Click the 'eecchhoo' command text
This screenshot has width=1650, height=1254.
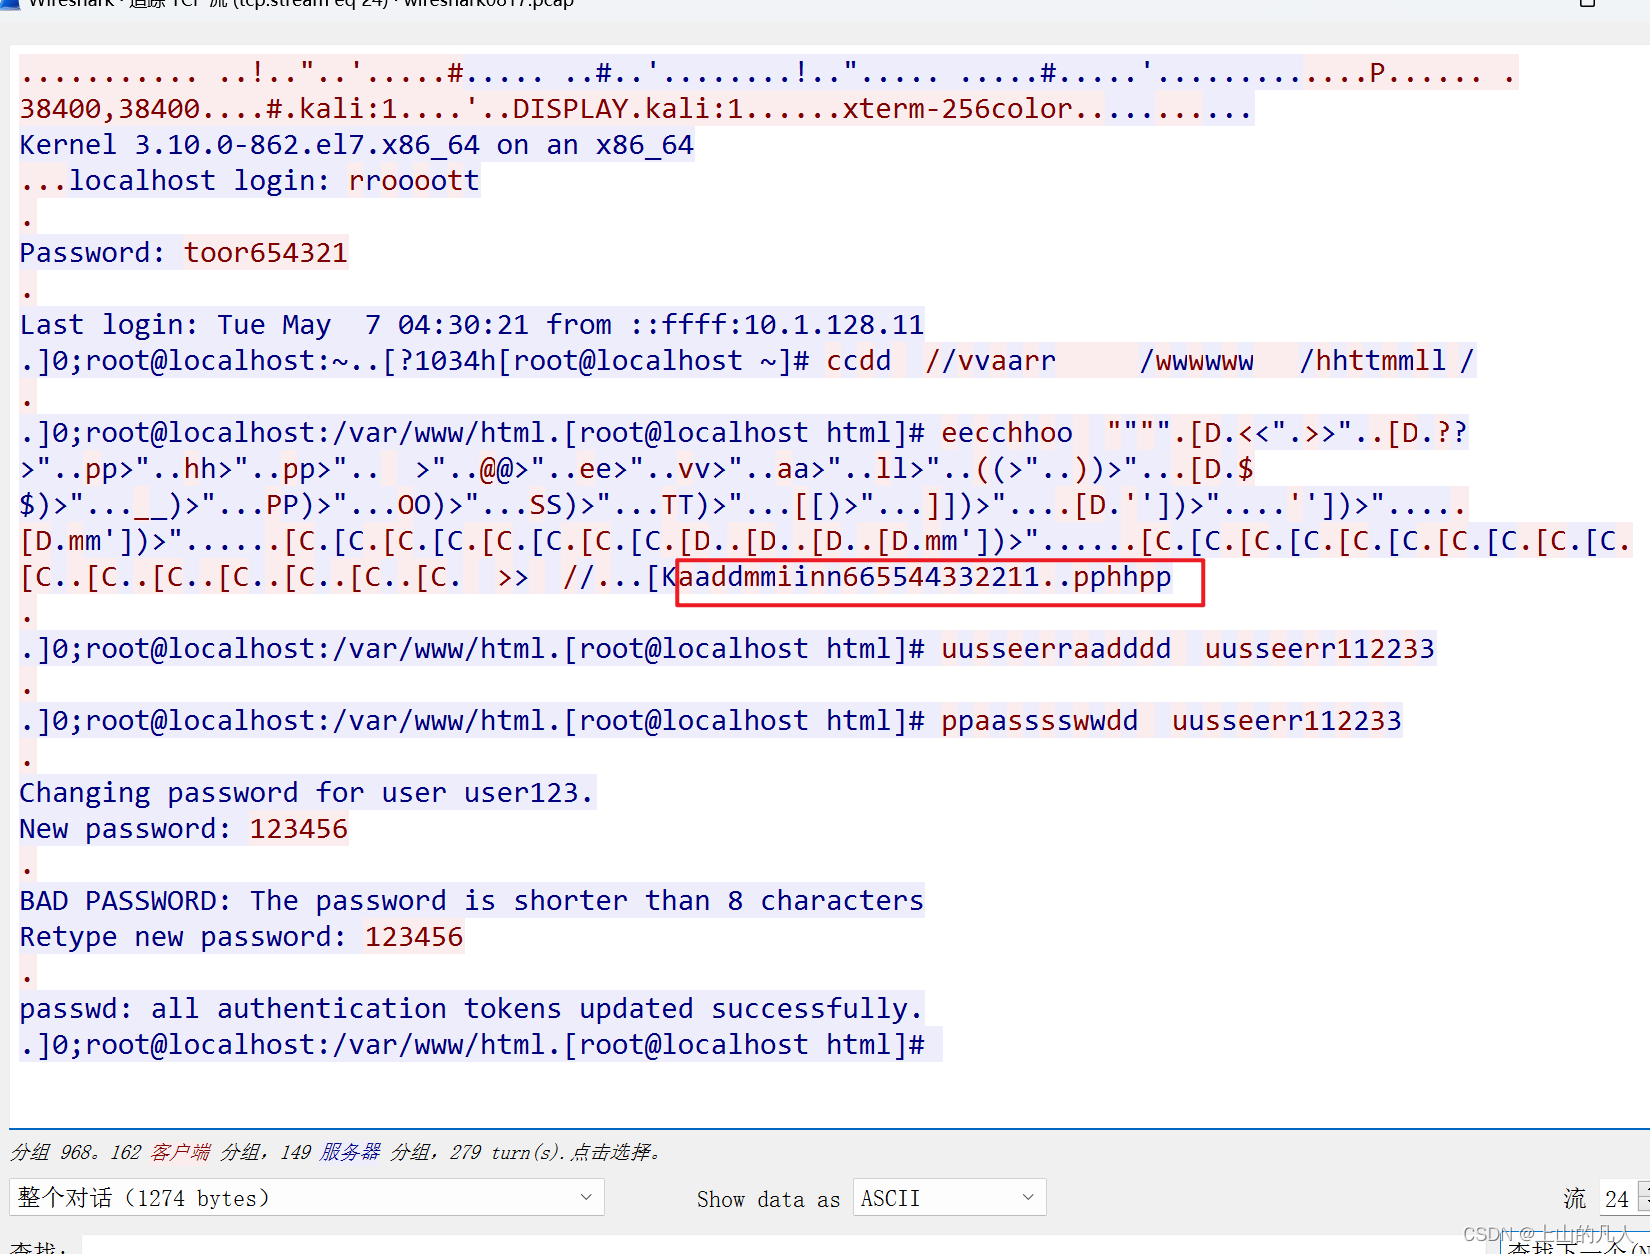coord(1007,433)
